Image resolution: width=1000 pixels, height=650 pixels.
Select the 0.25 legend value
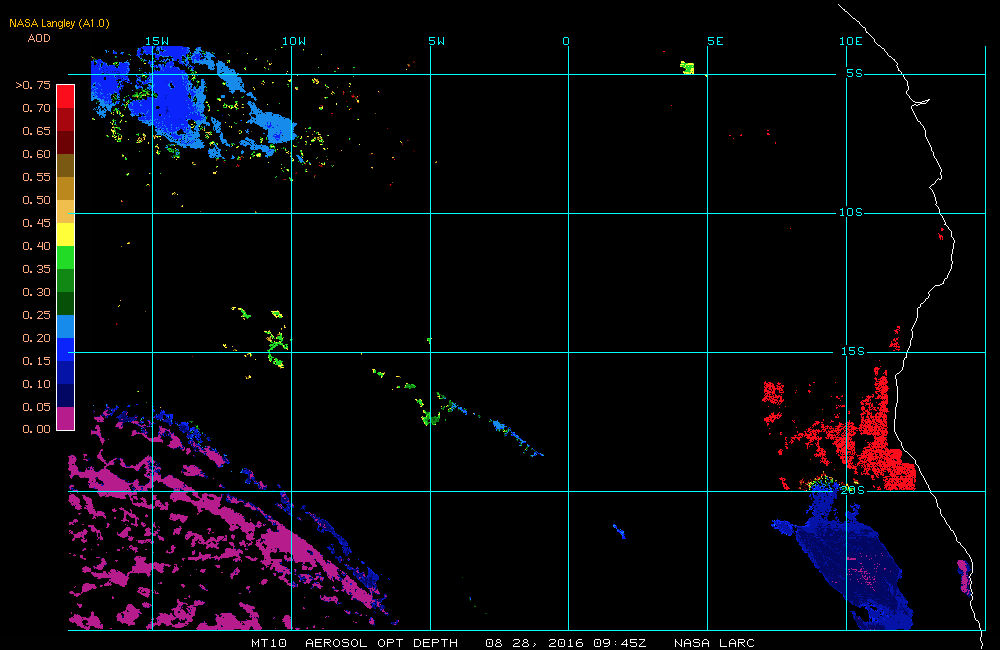36,314
